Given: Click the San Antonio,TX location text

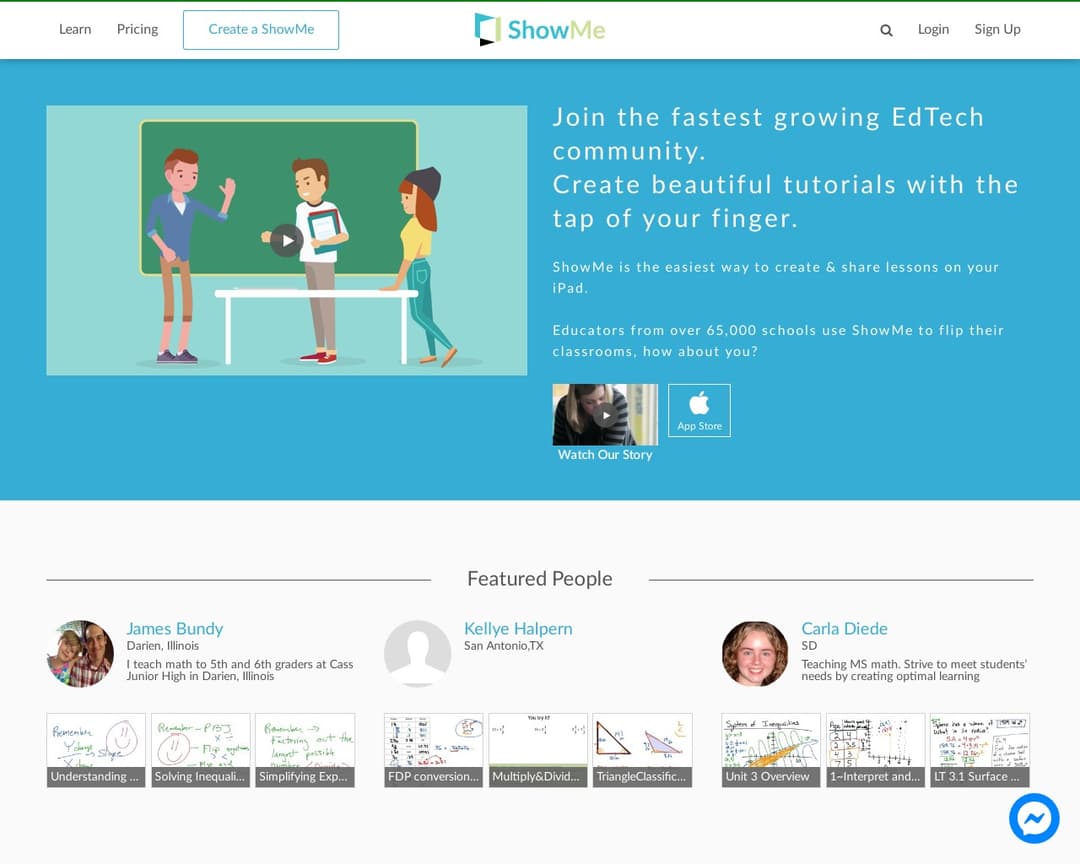Looking at the screenshot, I should 503,646.
